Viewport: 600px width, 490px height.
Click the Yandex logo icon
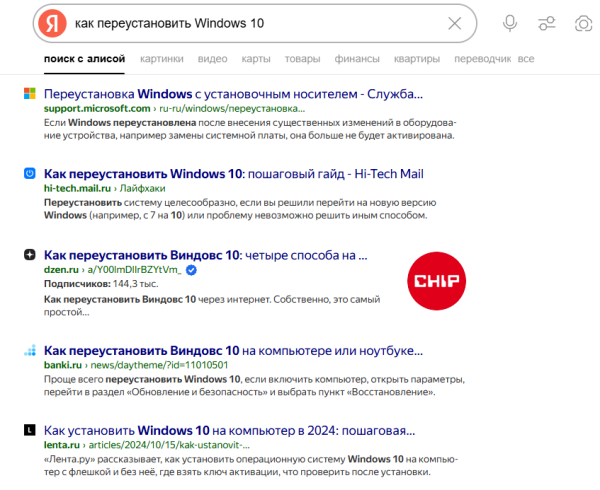[51, 23]
